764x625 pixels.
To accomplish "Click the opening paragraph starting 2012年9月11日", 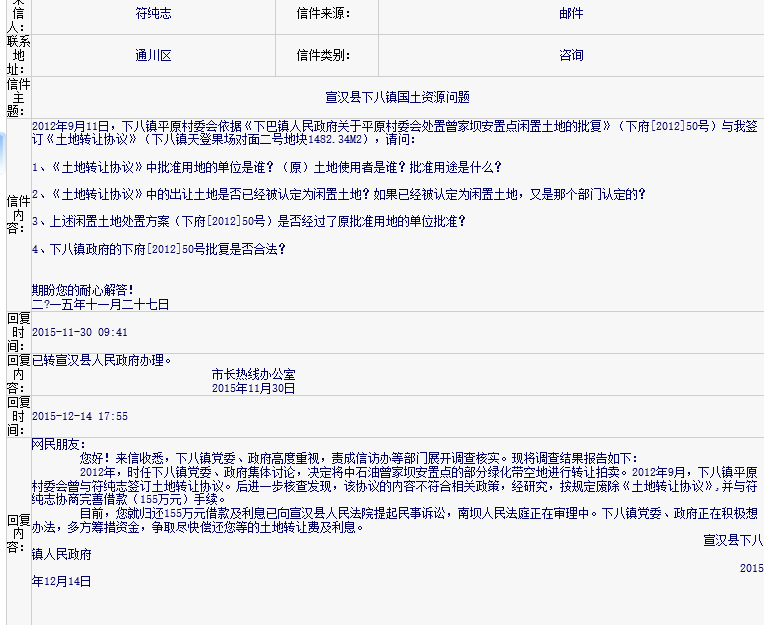I will (x=395, y=133).
